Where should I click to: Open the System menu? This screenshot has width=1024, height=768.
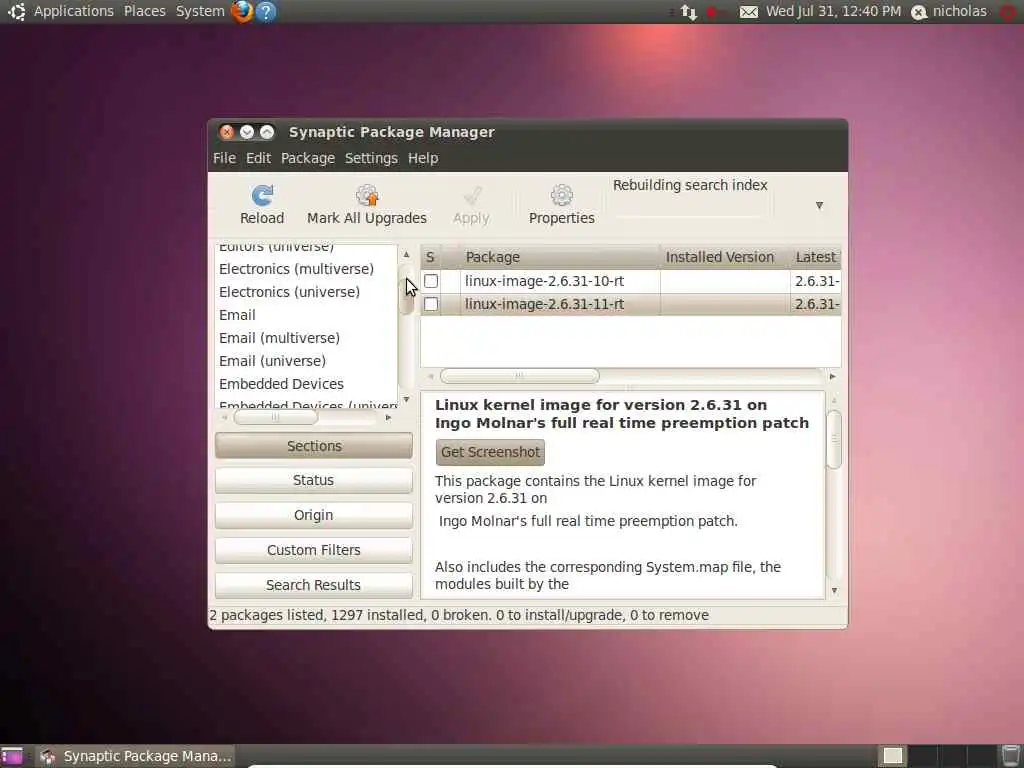(200, 12)
